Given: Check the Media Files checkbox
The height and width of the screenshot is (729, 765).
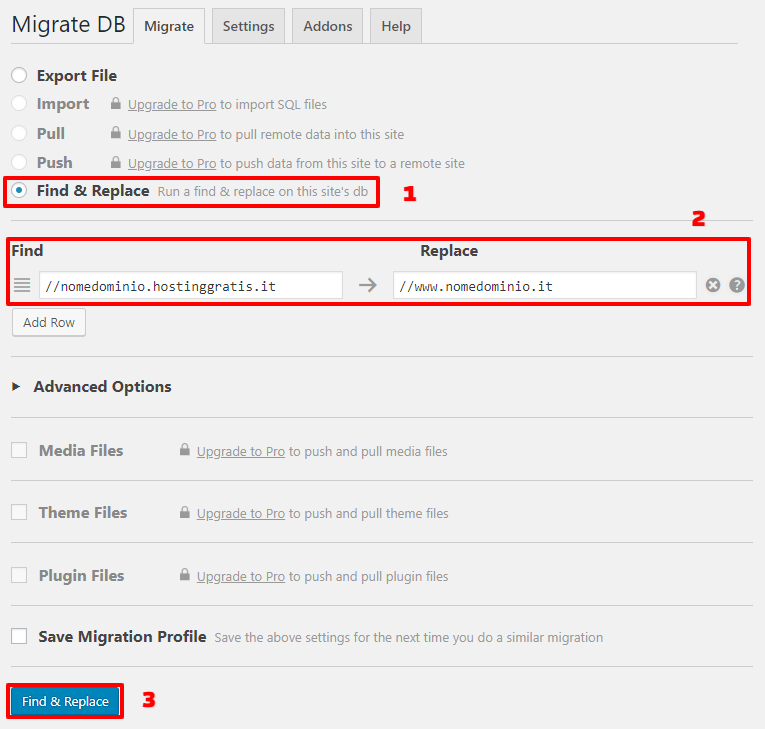Looking at the screenshot, I should tap(19, 450).
